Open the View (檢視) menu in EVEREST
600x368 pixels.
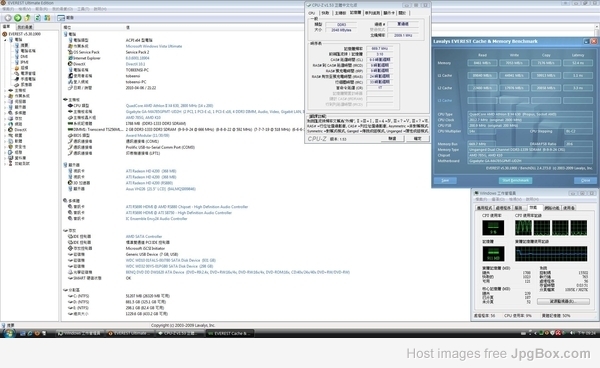pos(24,9)
